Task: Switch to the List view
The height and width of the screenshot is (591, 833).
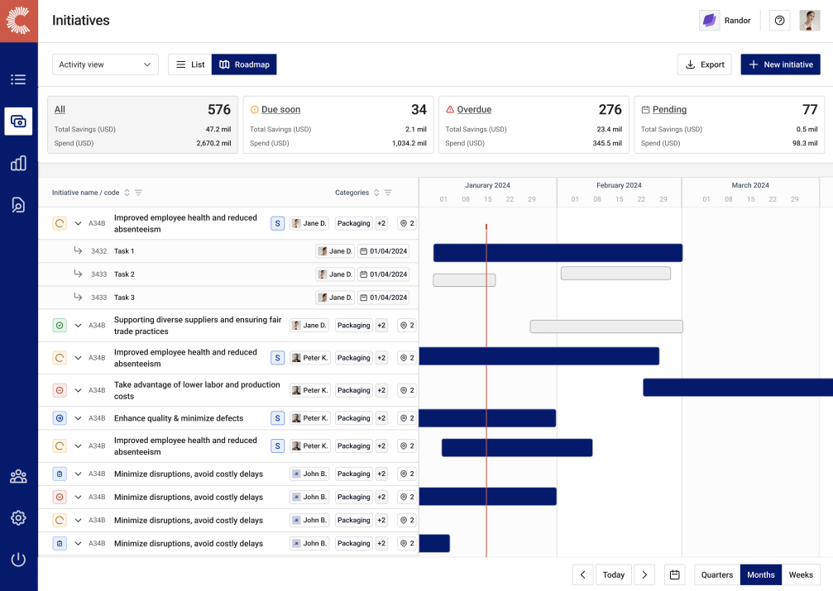Action: point(189,63)
